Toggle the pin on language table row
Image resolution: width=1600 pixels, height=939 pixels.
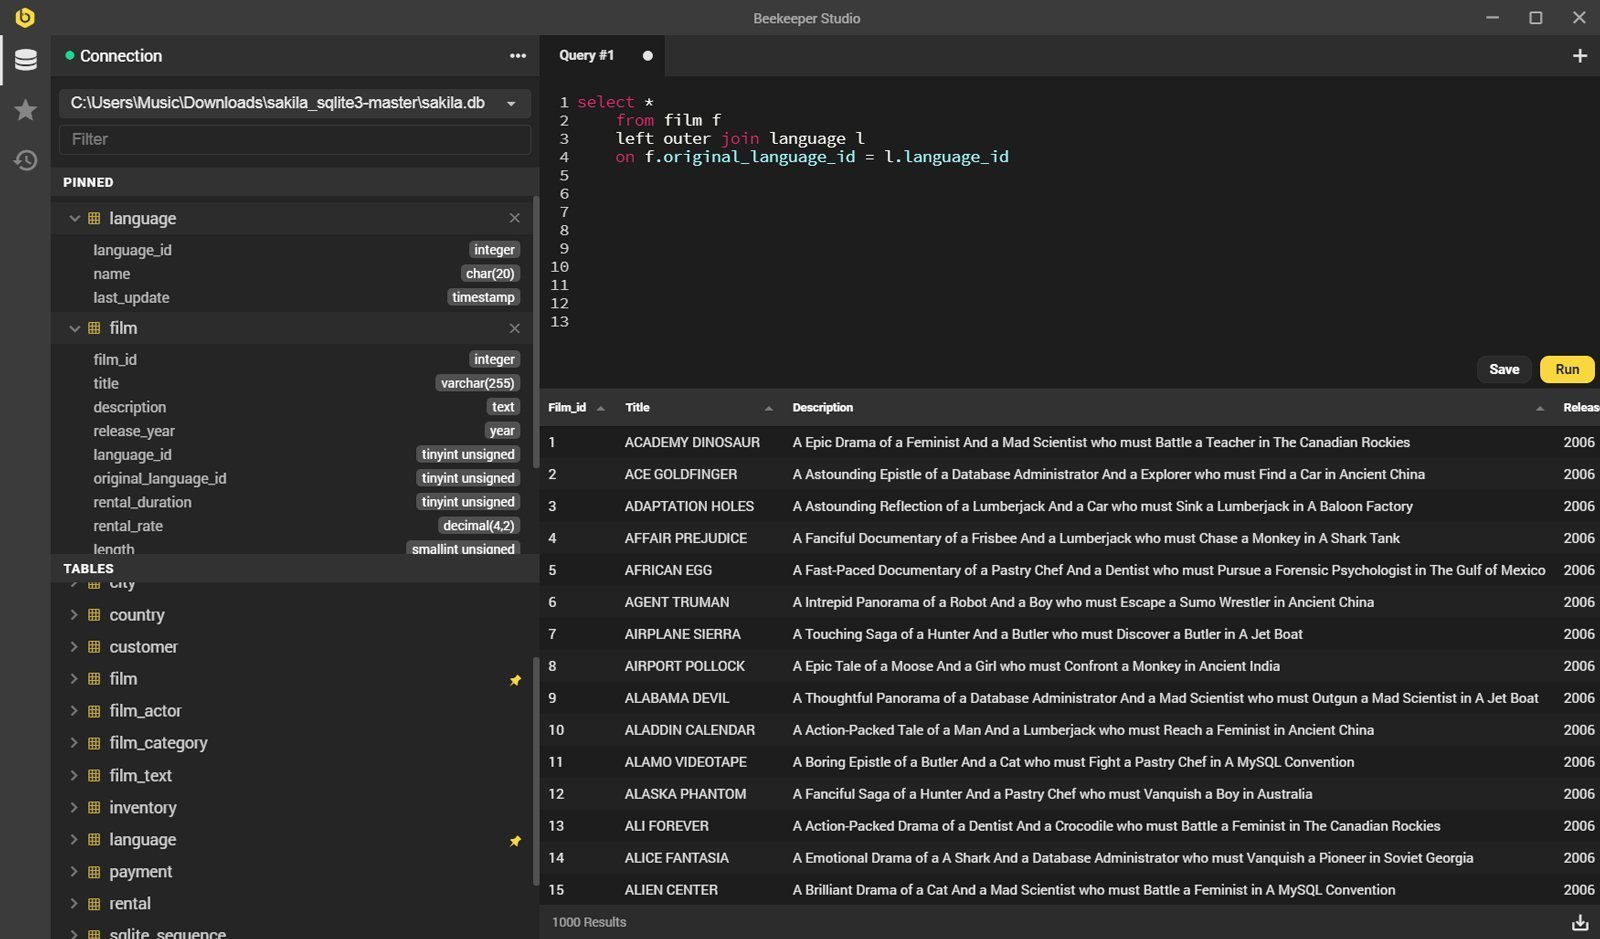pos(515,841)
